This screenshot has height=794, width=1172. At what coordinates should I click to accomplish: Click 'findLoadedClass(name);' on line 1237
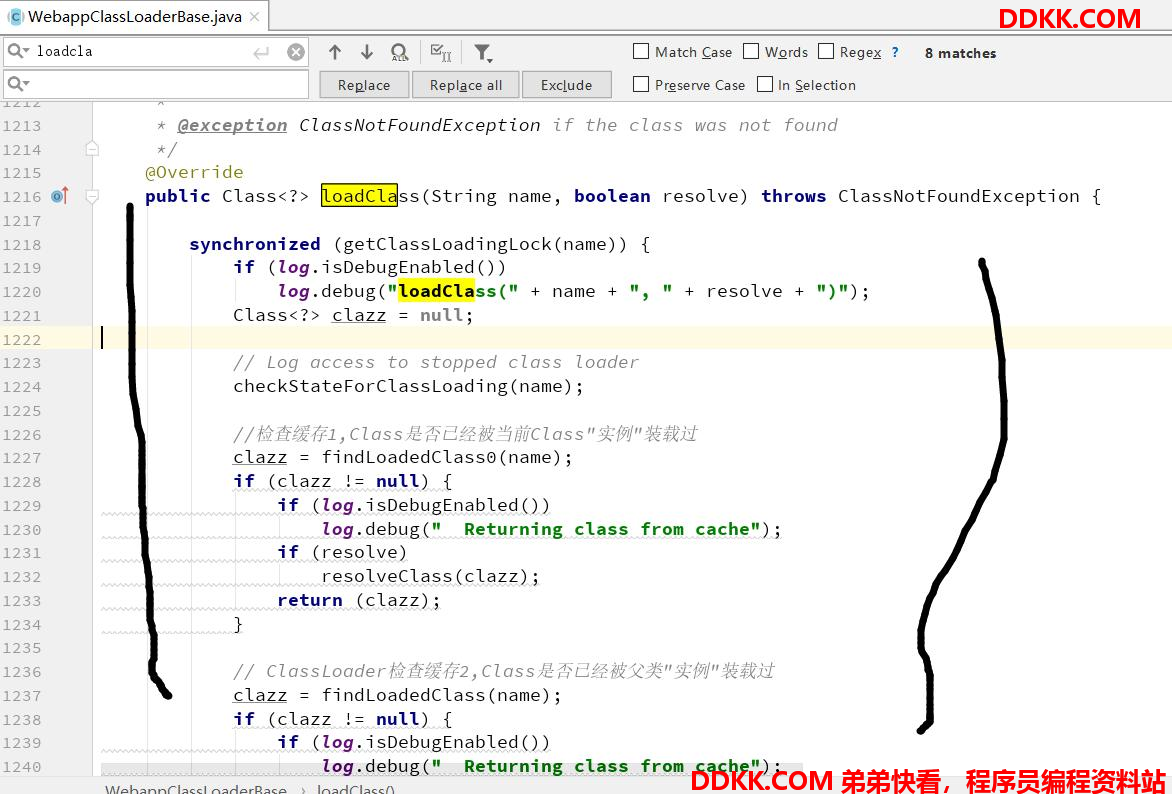[x=442, y=695]
